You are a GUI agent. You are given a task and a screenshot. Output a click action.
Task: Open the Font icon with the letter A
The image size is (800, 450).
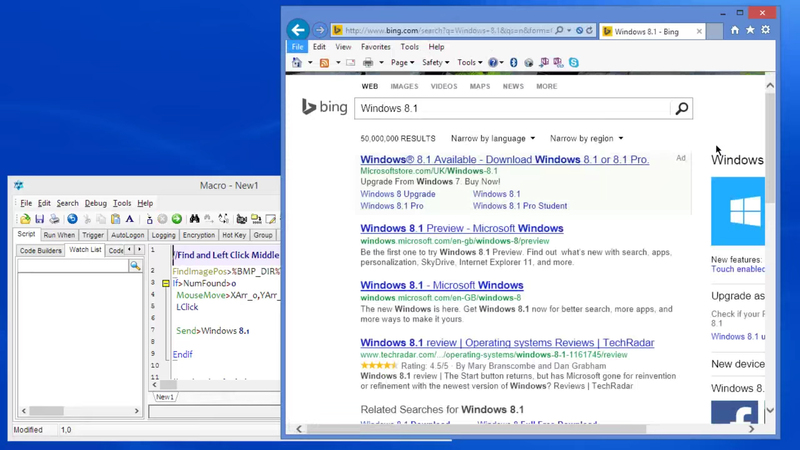130,219
